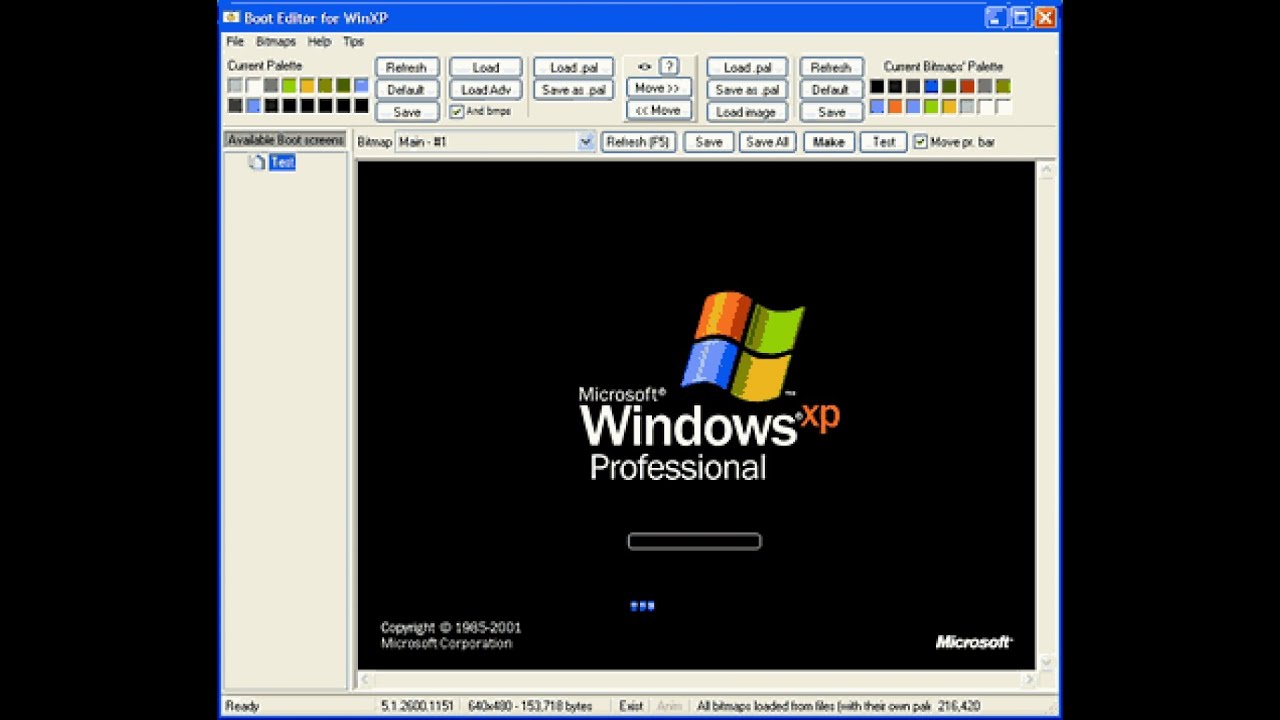Select the Test boot screen tree item
This screenshot has width=1280, height=720.
pyautogui.click(x=282, y=162)
